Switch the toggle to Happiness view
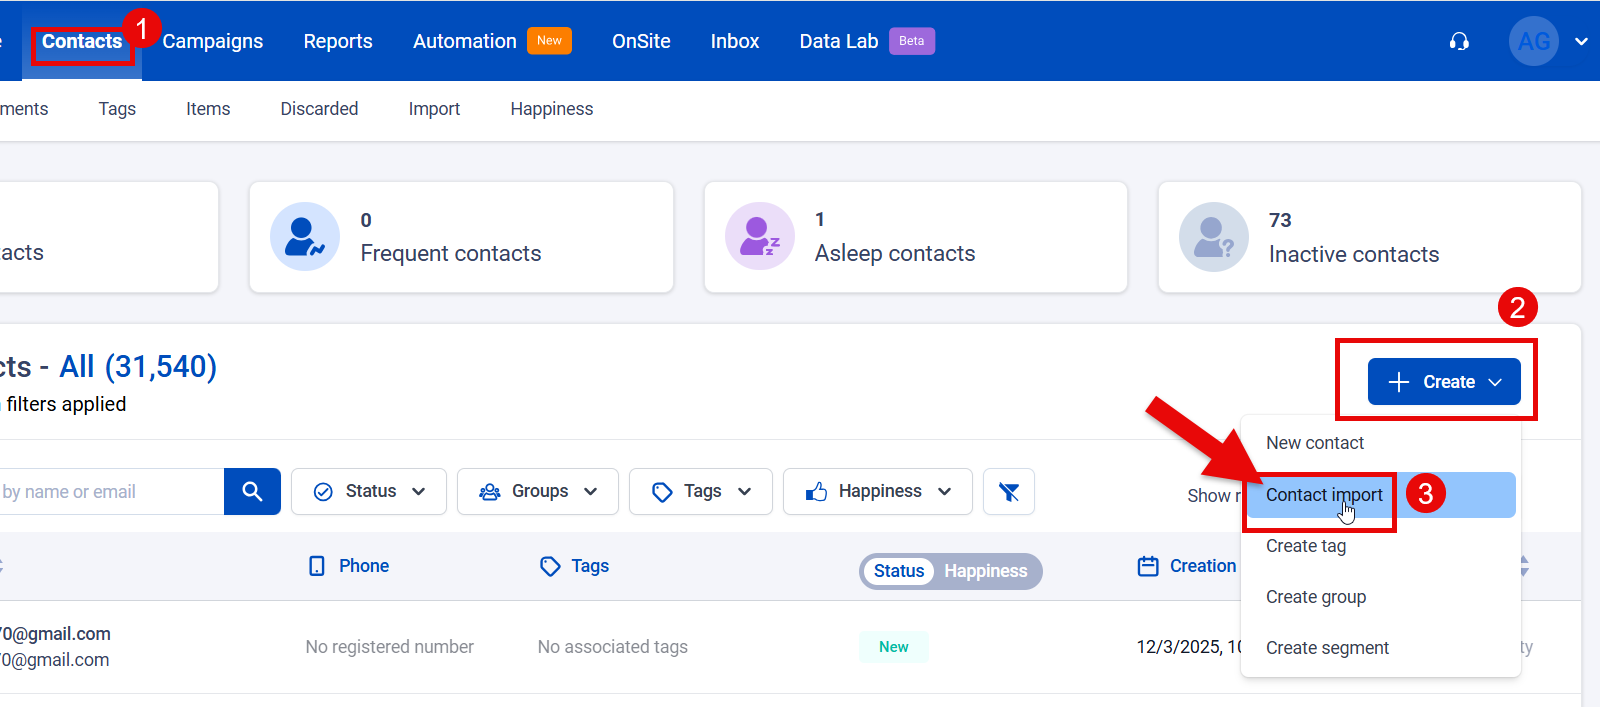The width and height of the screenshot is (1600, 707). click(985, 571)
